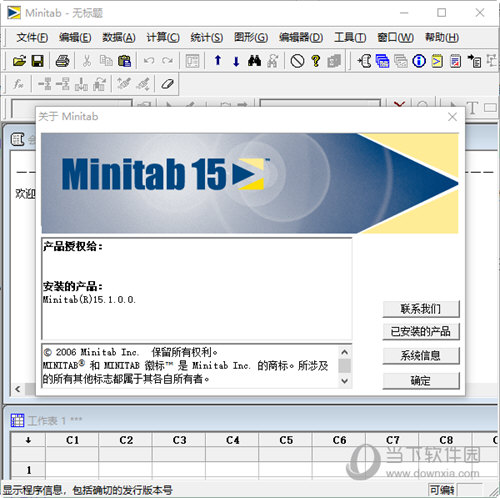This screenshot has width=500, height=498.
Task: Select row header 1 in worksheet
Action: click(29, 470)
